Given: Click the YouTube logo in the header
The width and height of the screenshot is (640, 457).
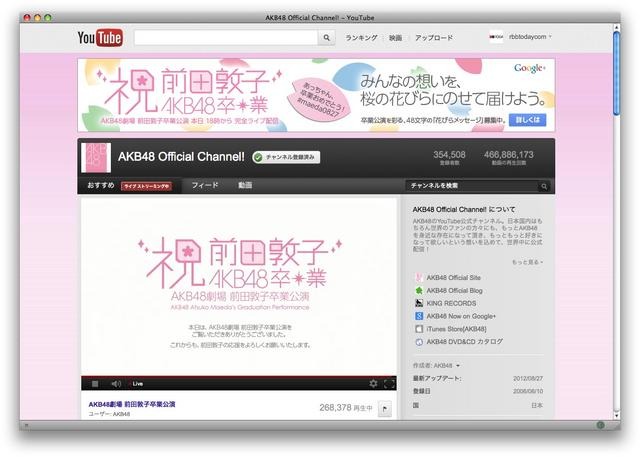Looking at the screenshot, I should 99,38.
